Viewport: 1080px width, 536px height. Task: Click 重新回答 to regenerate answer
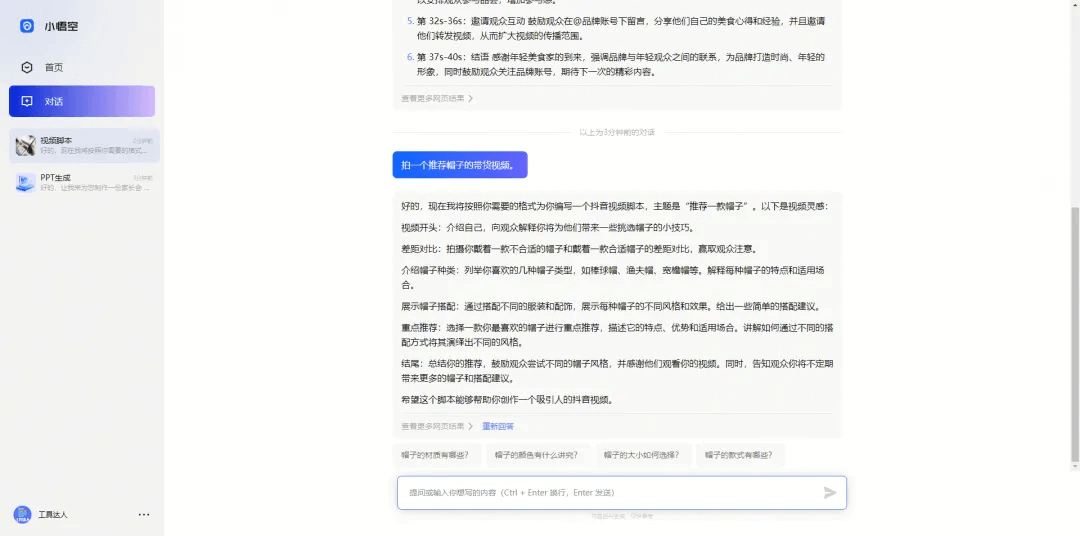(498, 426)
